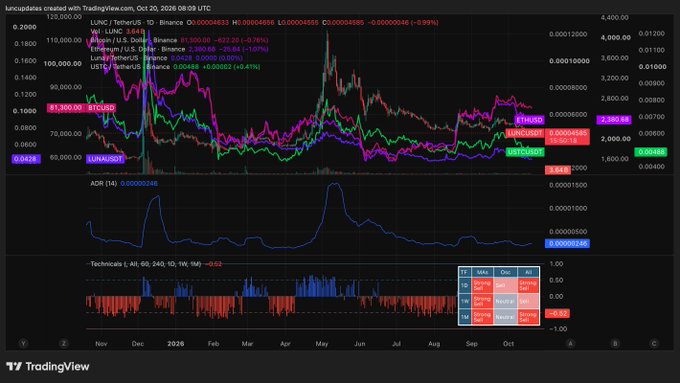Click the 0.00004585 LUNC price tag
Screen dimensions: 680x383
pyautogui.click(x=567, y=137)
